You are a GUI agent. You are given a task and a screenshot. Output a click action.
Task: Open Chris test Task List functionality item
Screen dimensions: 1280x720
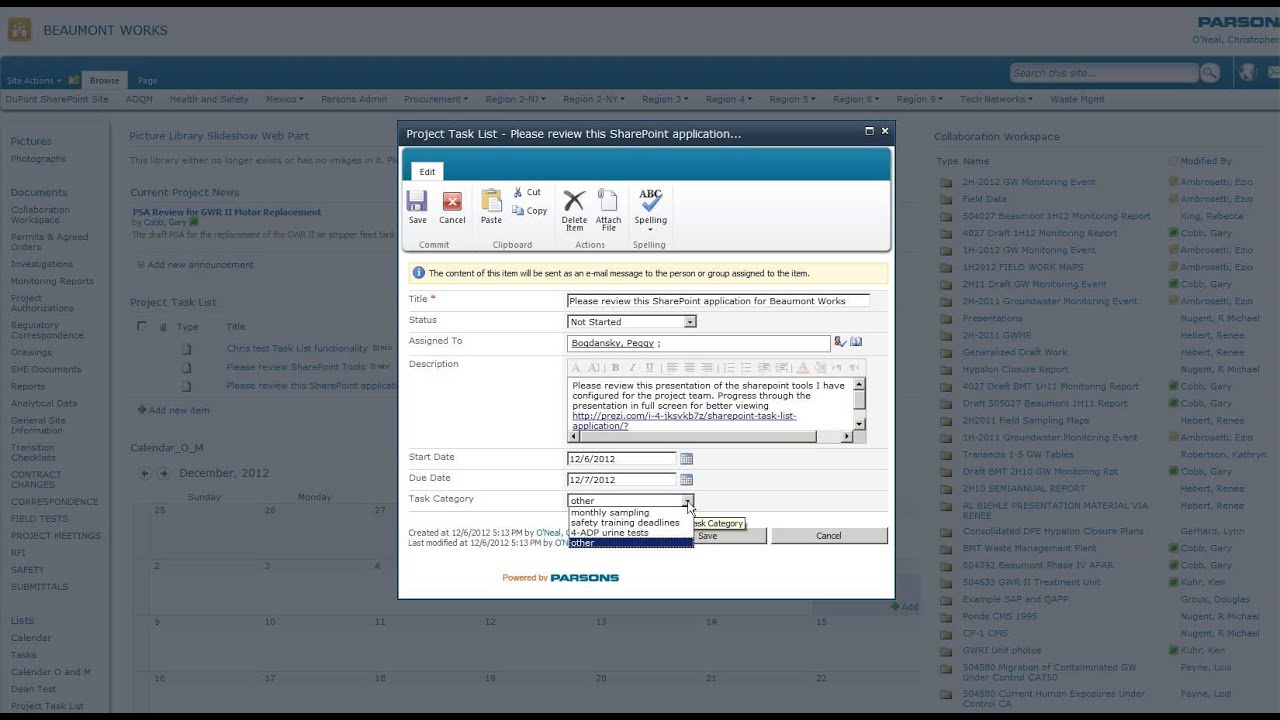click(x=297, y=348)
